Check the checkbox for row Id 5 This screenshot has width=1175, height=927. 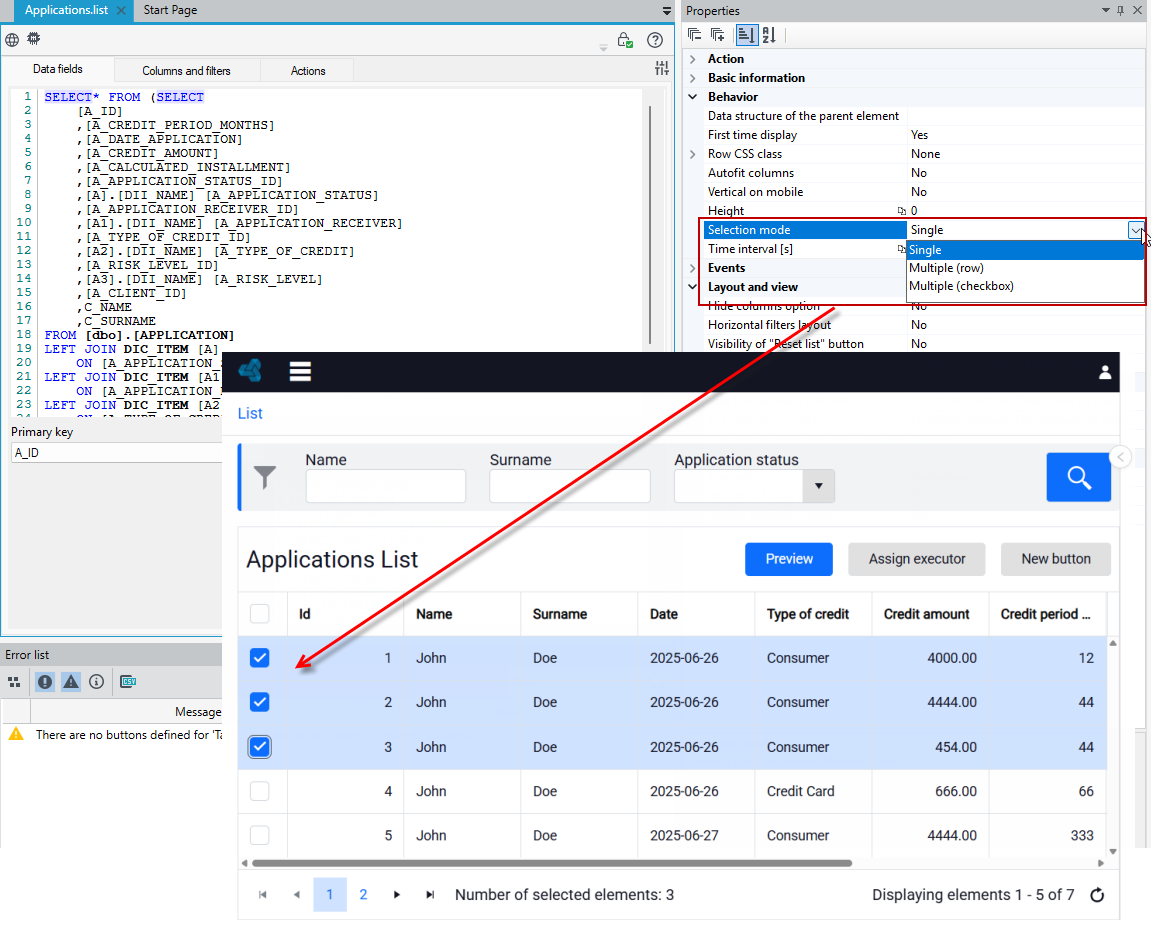coord(259,836)
